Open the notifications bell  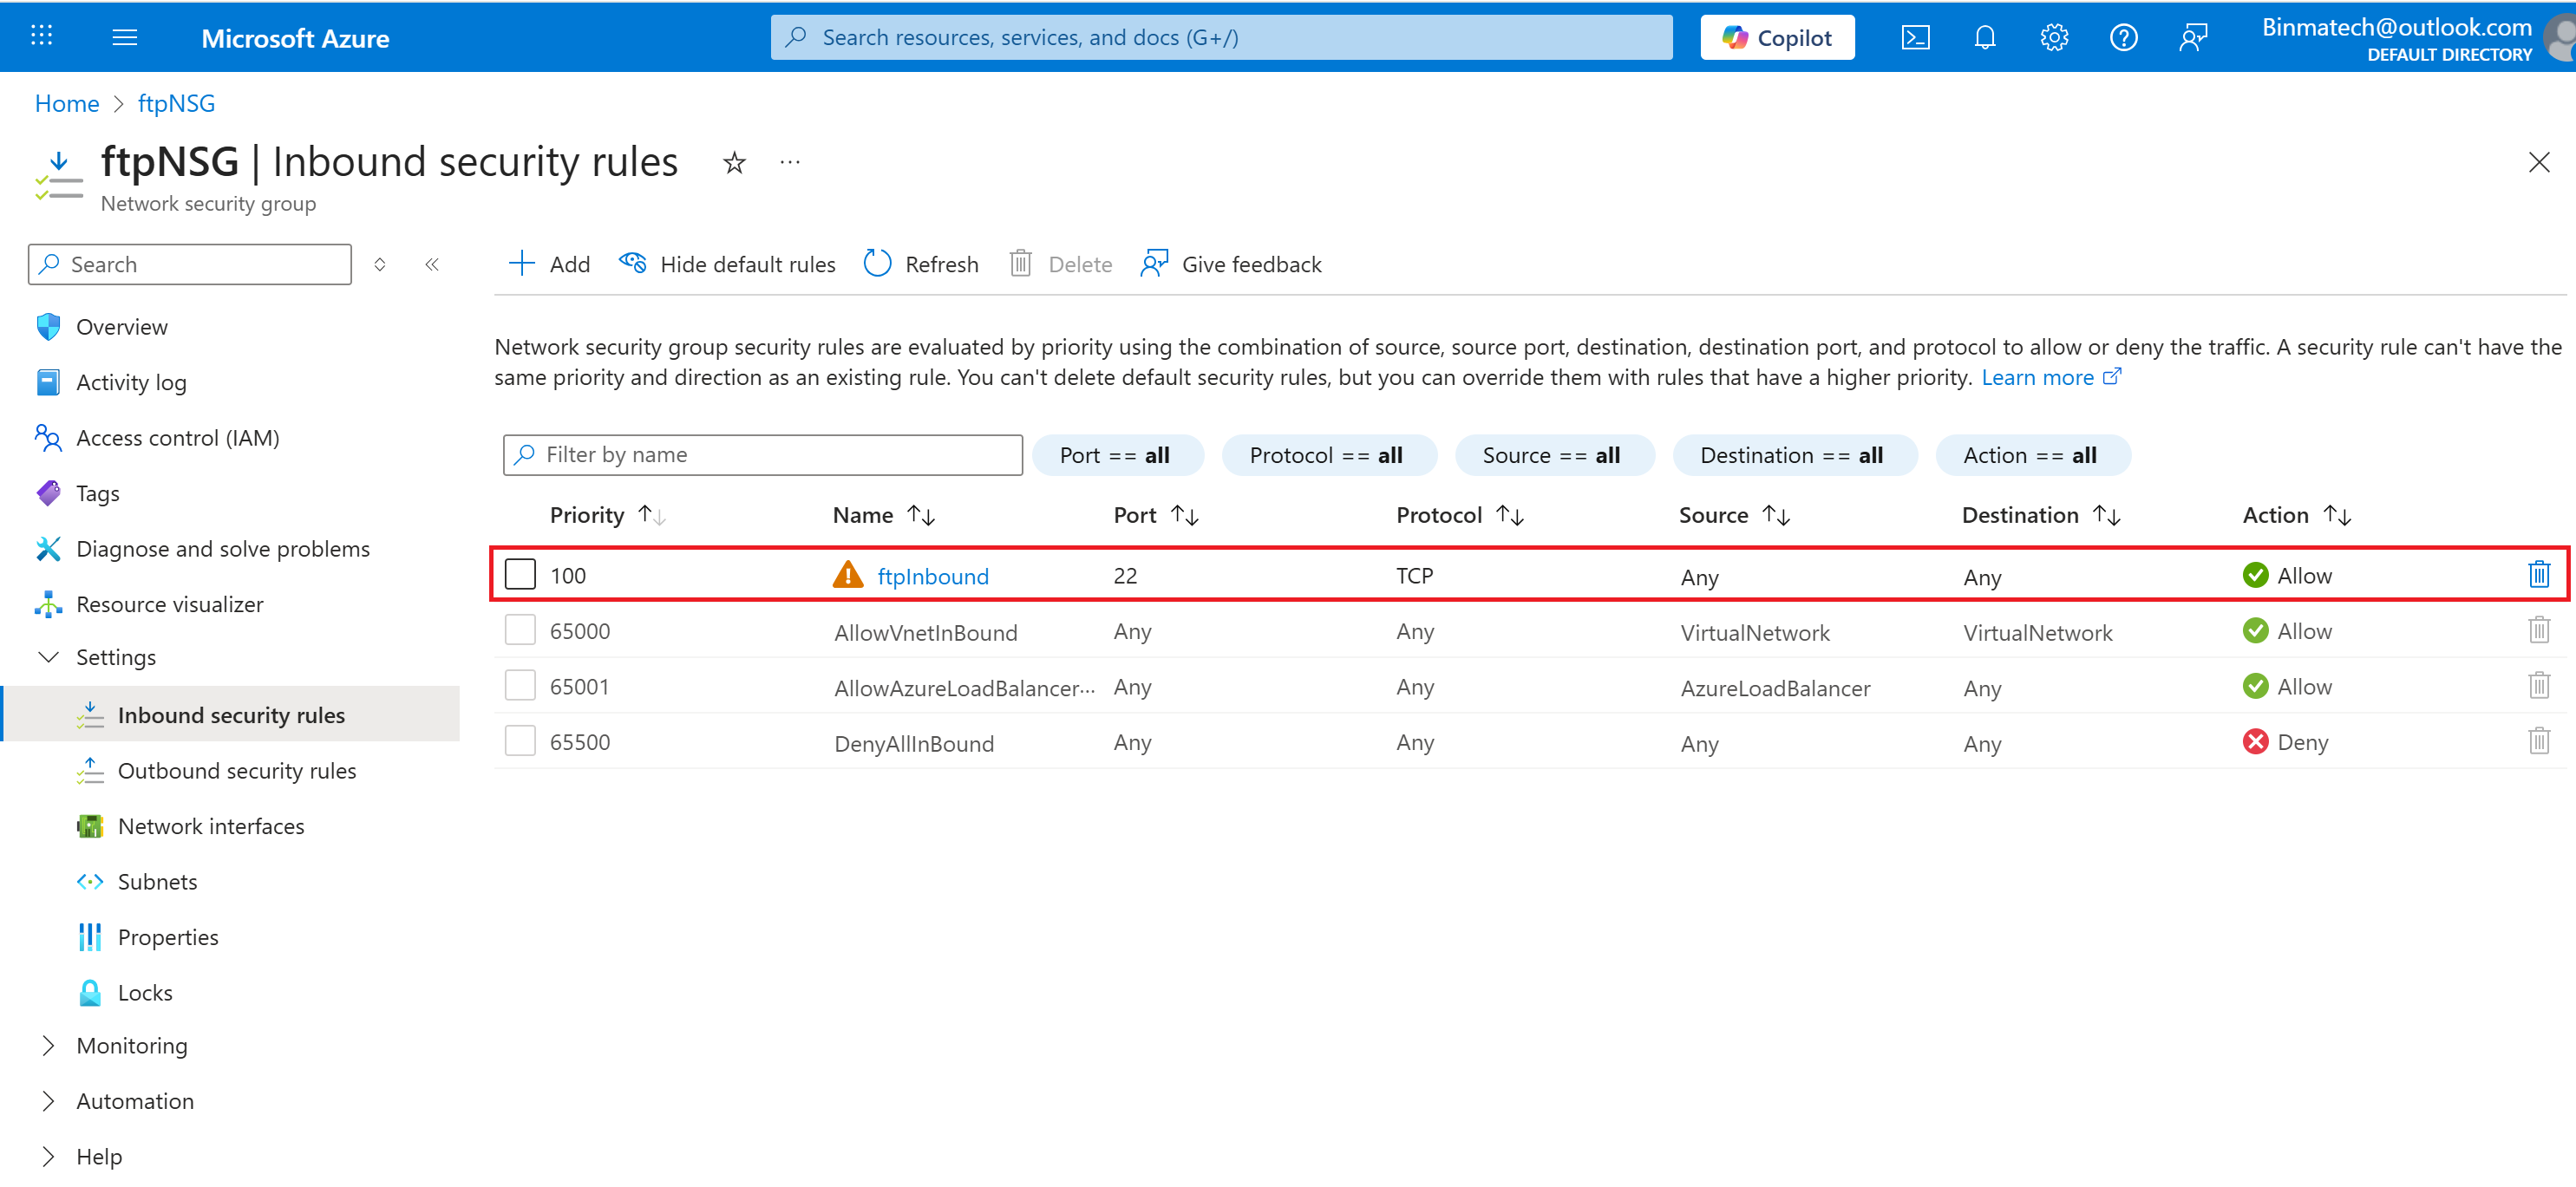[x=1984, y=38]
